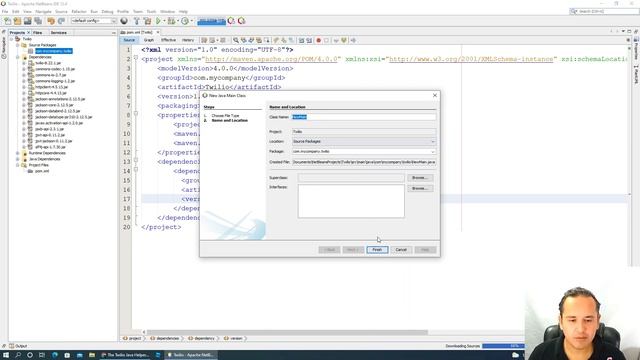Screen dimensions: 640x360
Task: Click the Created File path field
Action: click(x=364, y=162)
